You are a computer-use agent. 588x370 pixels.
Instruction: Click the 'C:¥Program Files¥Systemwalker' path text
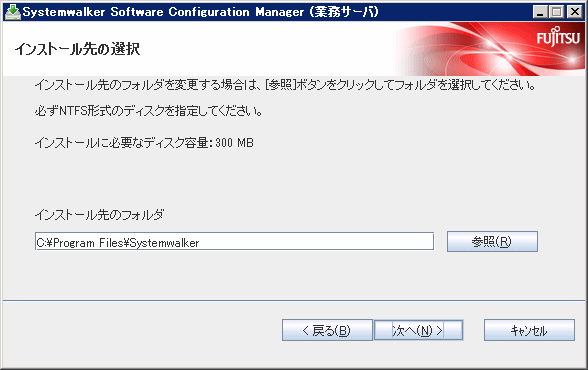tap(118, 243)
